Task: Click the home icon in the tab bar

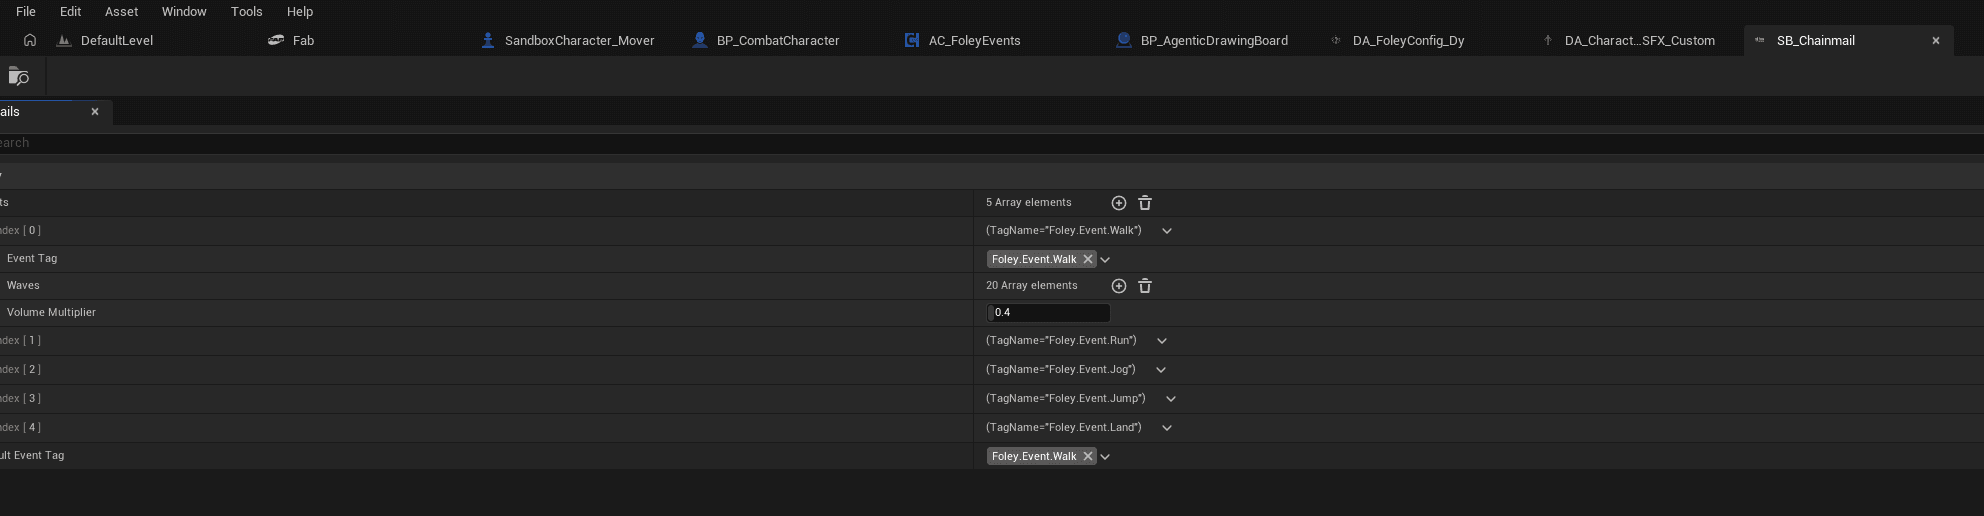Action: (x=30, y=41)
